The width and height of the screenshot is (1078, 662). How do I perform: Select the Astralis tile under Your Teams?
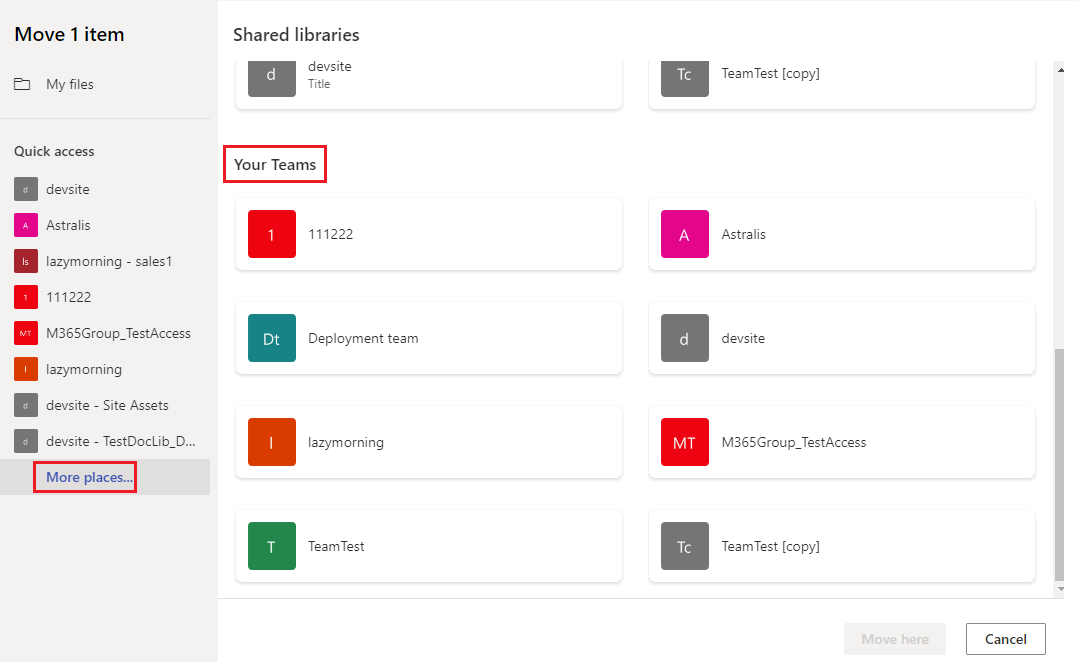coord(842,234)
